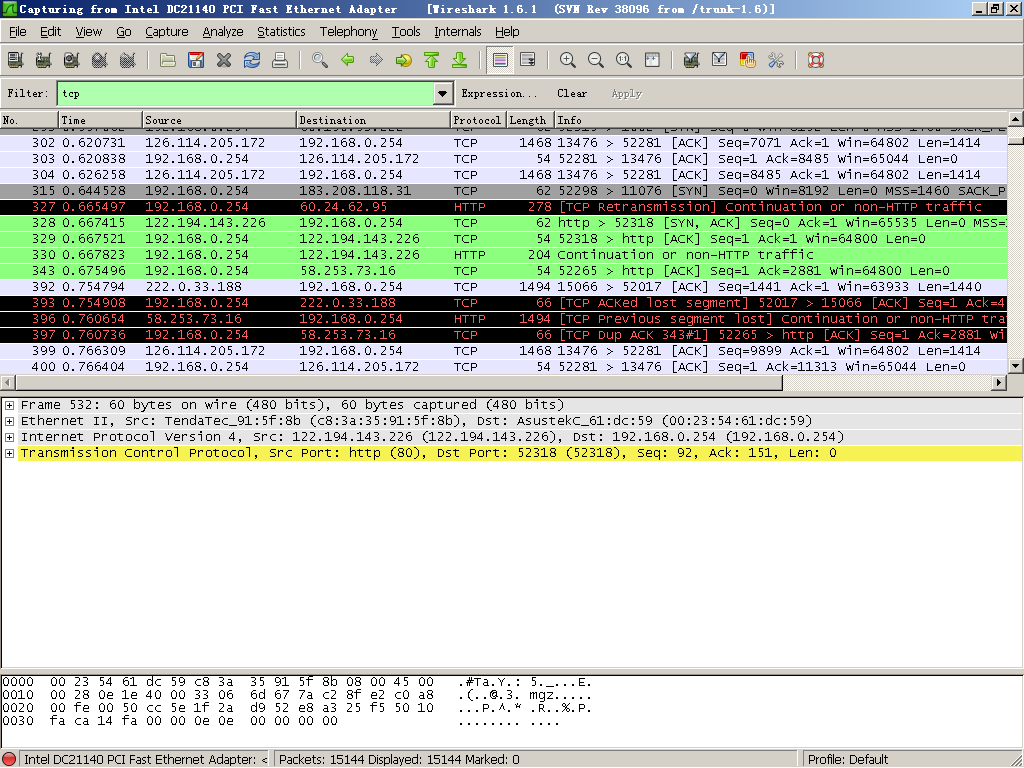Click the start new capture icon
1024x768 pixels.
click(72, 60)
